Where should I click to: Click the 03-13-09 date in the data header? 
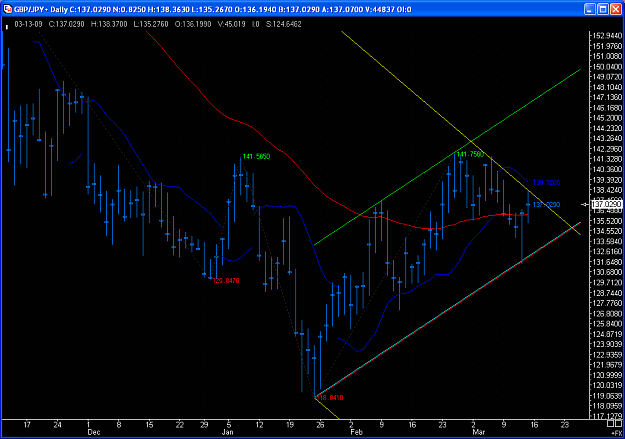point(28,24)
